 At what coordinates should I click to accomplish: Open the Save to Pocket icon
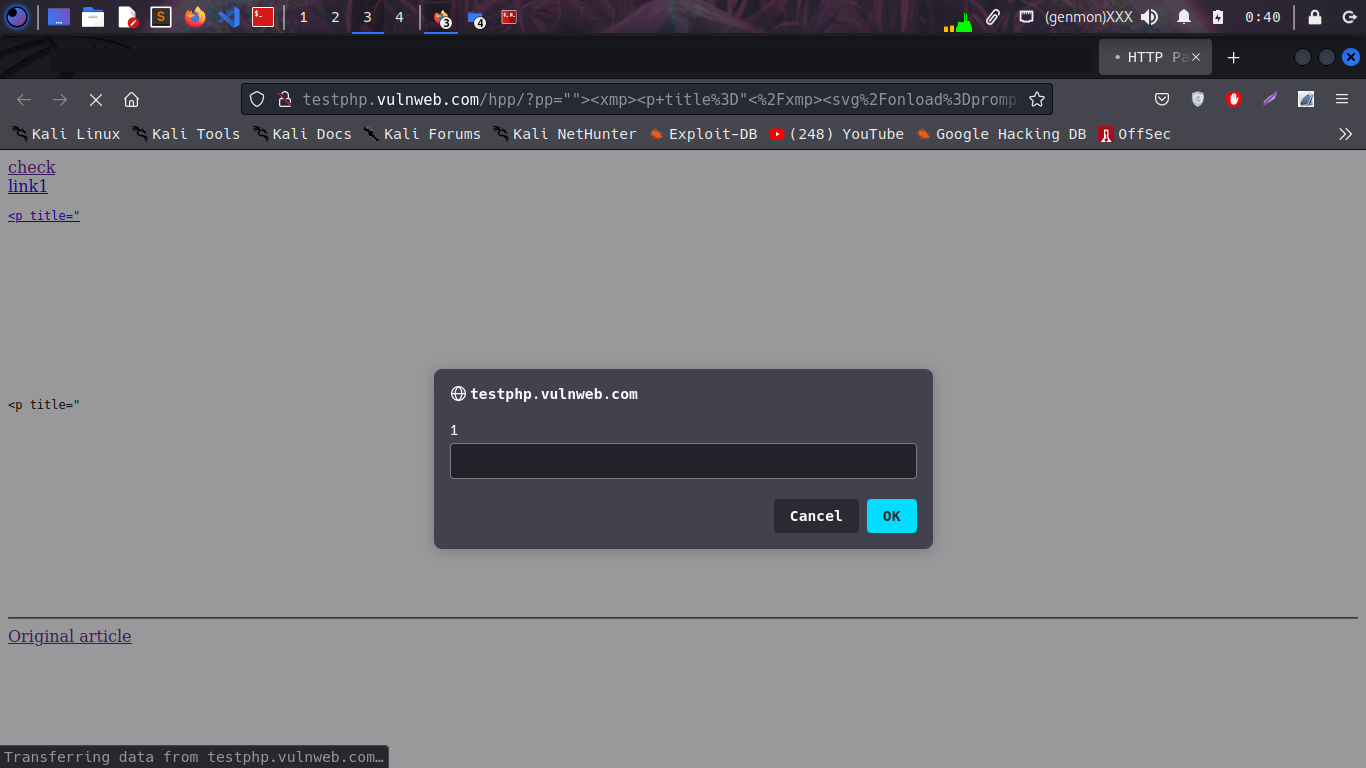tap(1162, 99)
